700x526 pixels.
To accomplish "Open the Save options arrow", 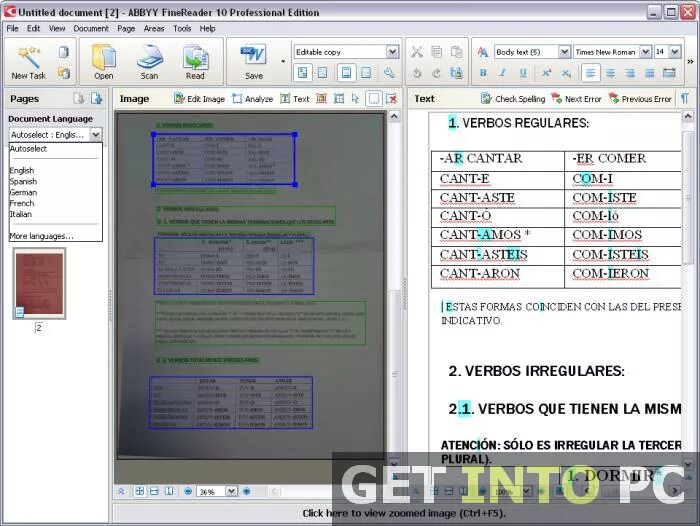I will point(283,61).
